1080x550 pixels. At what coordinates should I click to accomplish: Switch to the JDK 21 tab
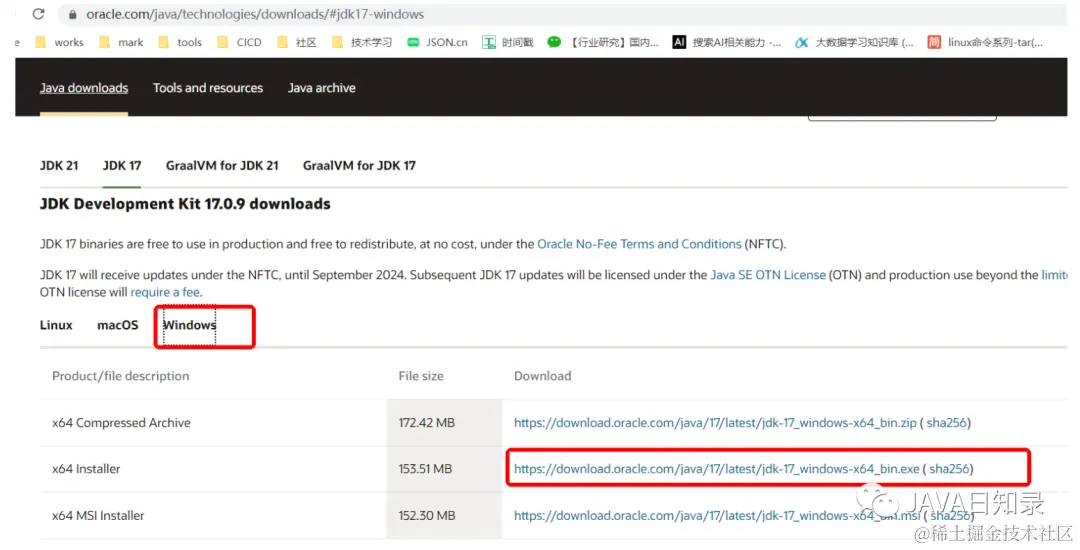[59, 166]
